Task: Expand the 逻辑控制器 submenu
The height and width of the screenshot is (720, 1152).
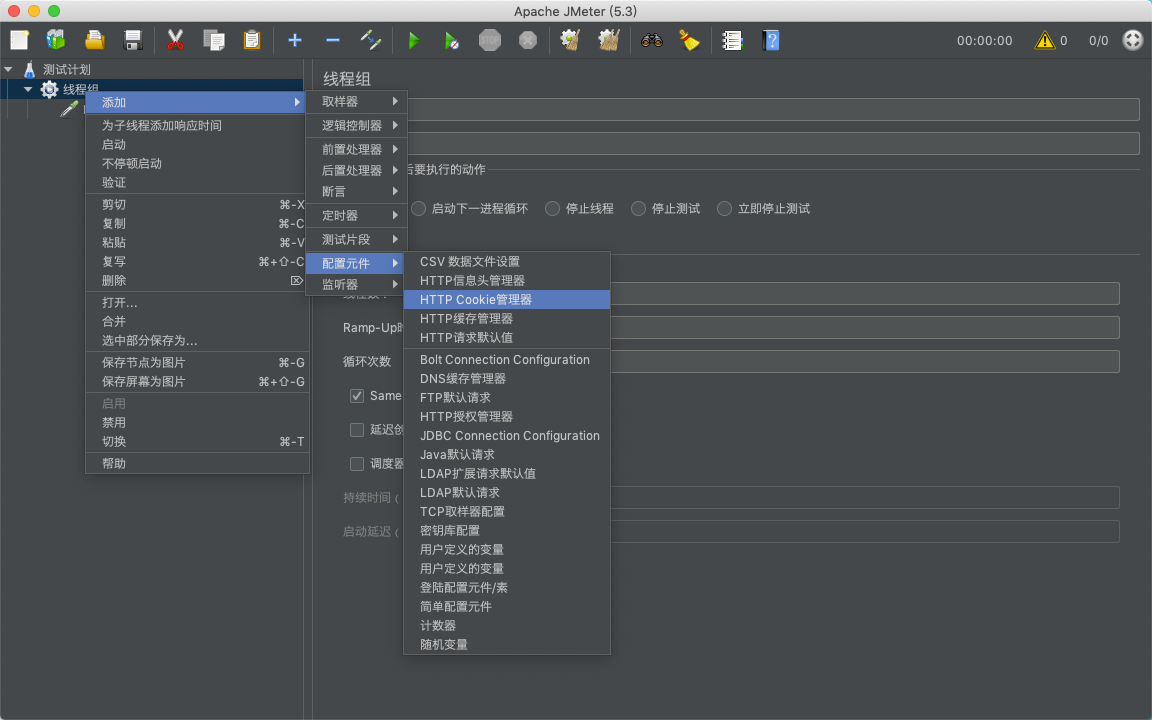Action: [356, 126]
